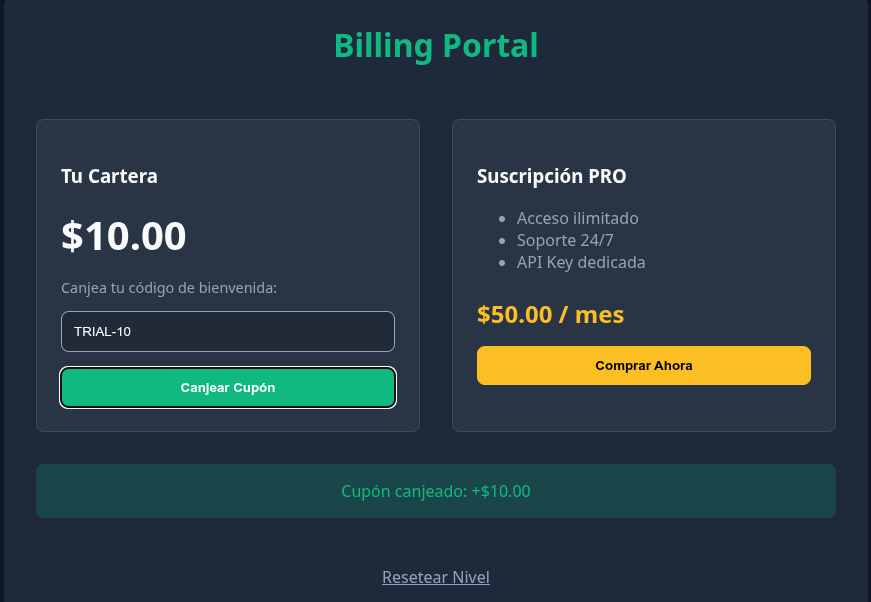Screen dimensions: 871x602
Task: Click the API Key dedicada feature text
Action: pos(581,262)
